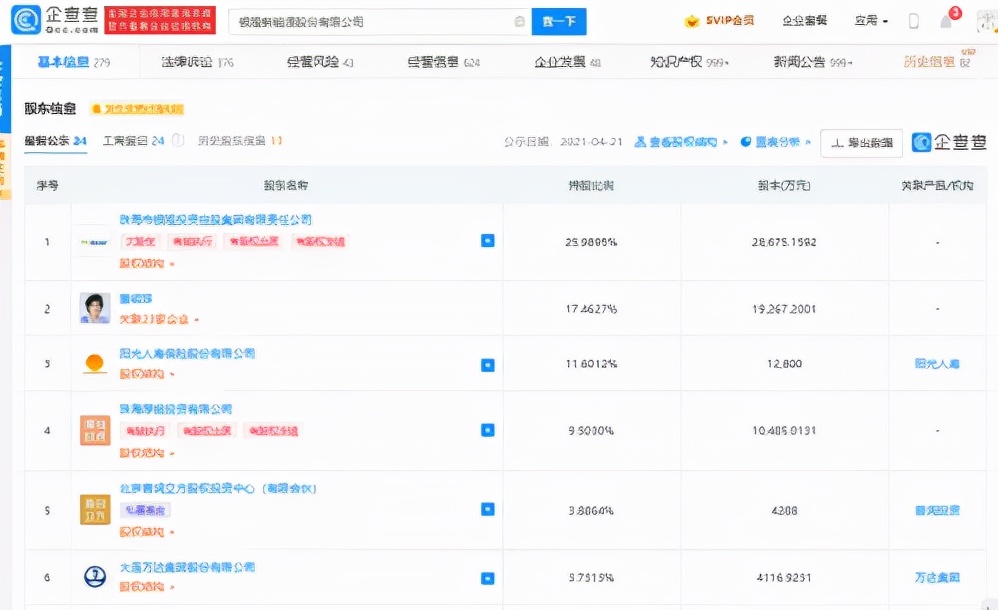Open the related brand link in row 5
Viewport: 998px width, 610px height.
click(937, 510)
